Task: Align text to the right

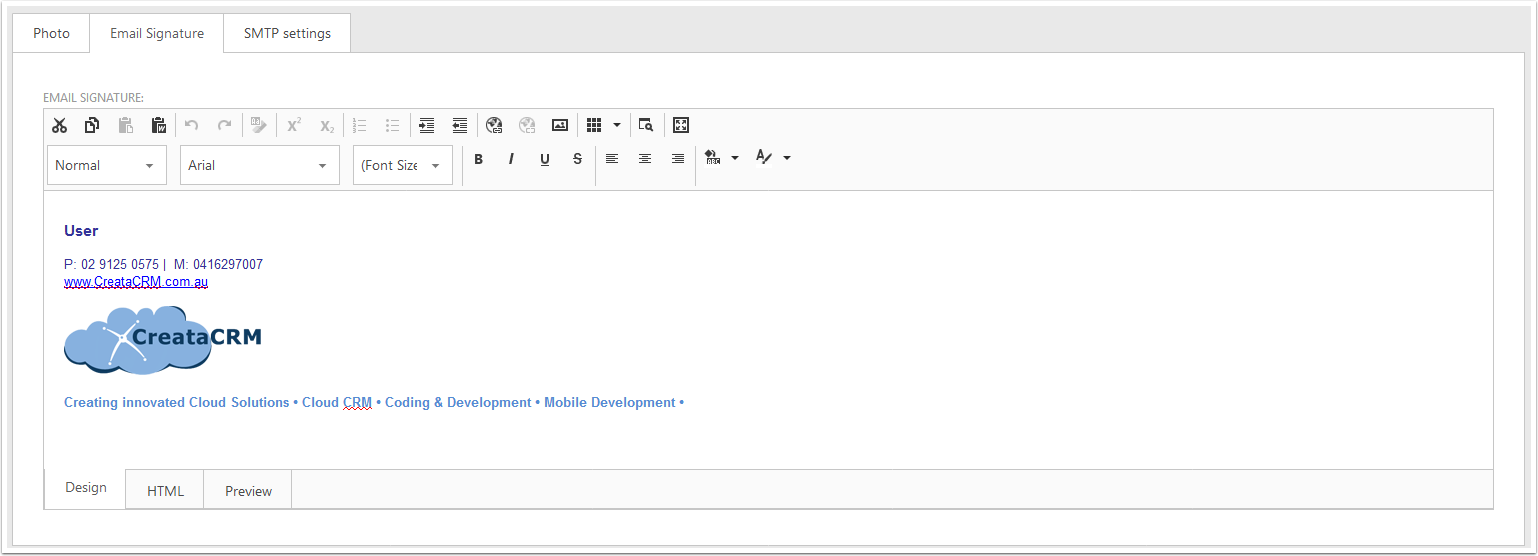Action: tap(678, 159)
